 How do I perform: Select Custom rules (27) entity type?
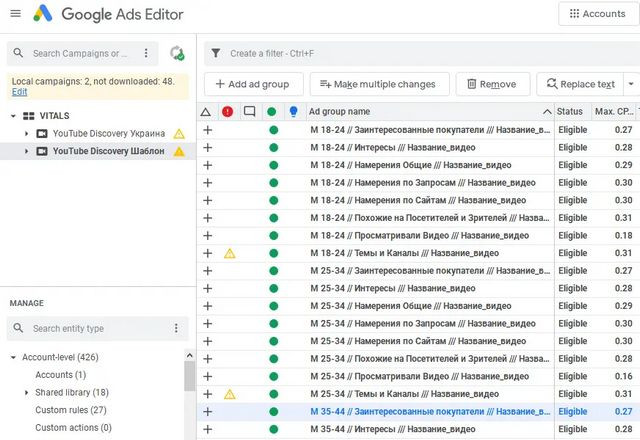click(x=71, y=410)
